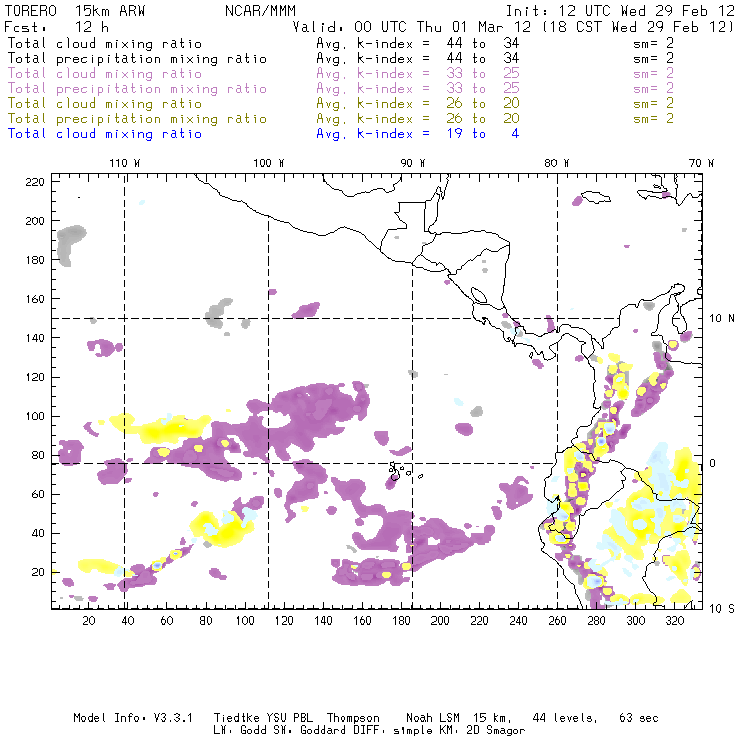Image resolution: width=740 pixels, height=740 pixels.
Task: Click the x-axis tick label "300"
Action: pyautogui.click(x=635, y=621)
